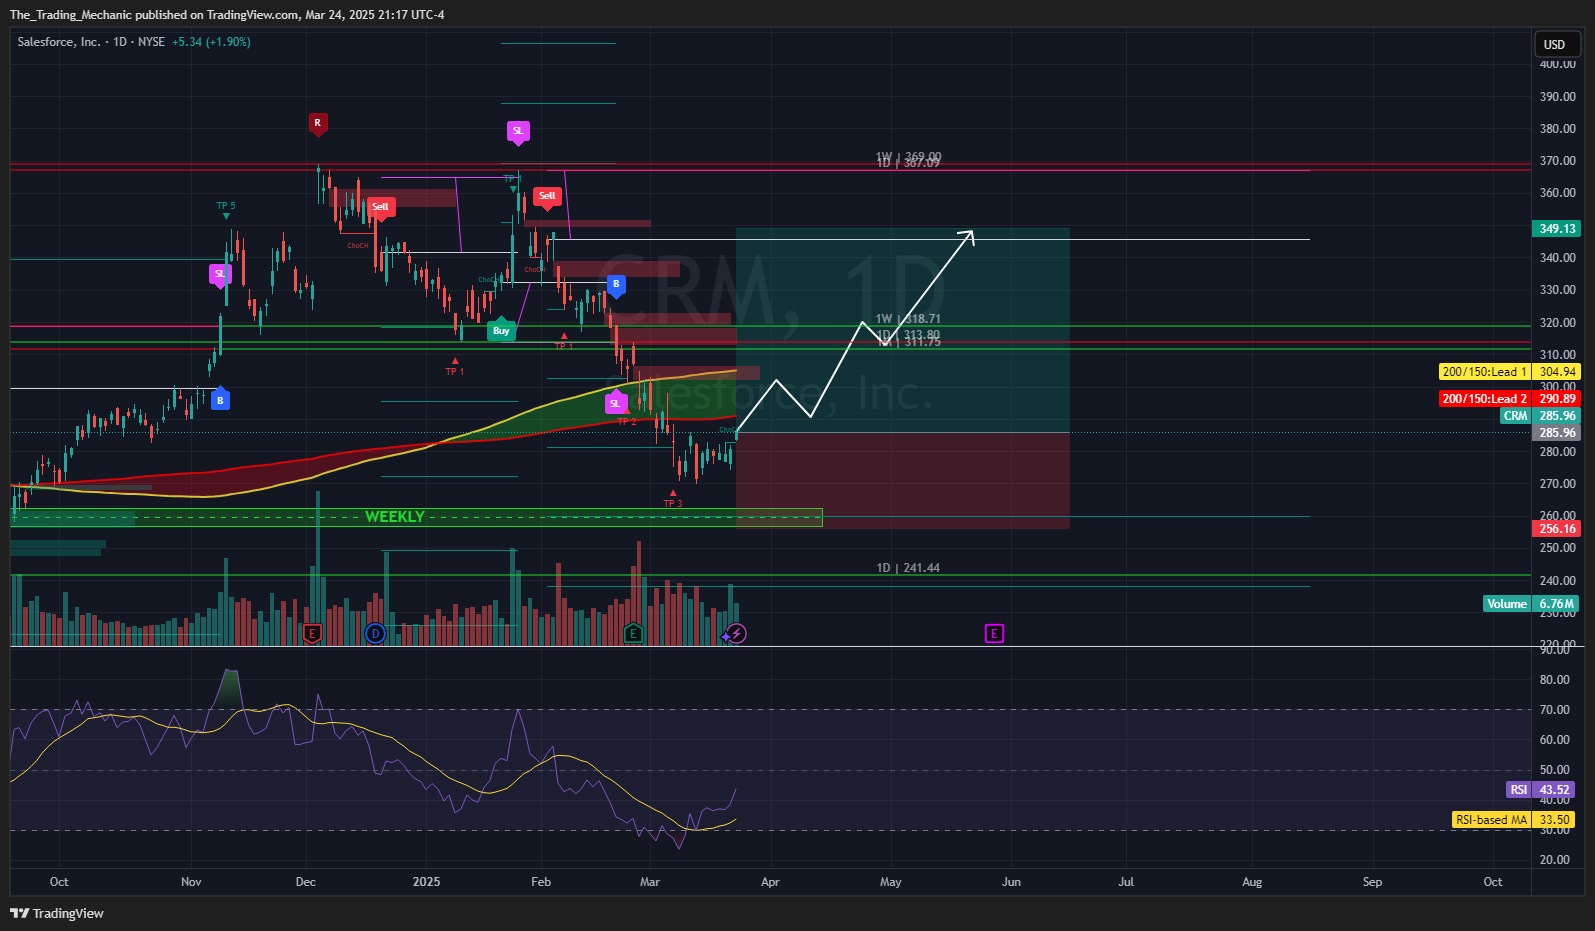Click the TP 5 marker
The height and width of the screenshot is (931, 1595).
pyautogui.click(x=226, y=206)
